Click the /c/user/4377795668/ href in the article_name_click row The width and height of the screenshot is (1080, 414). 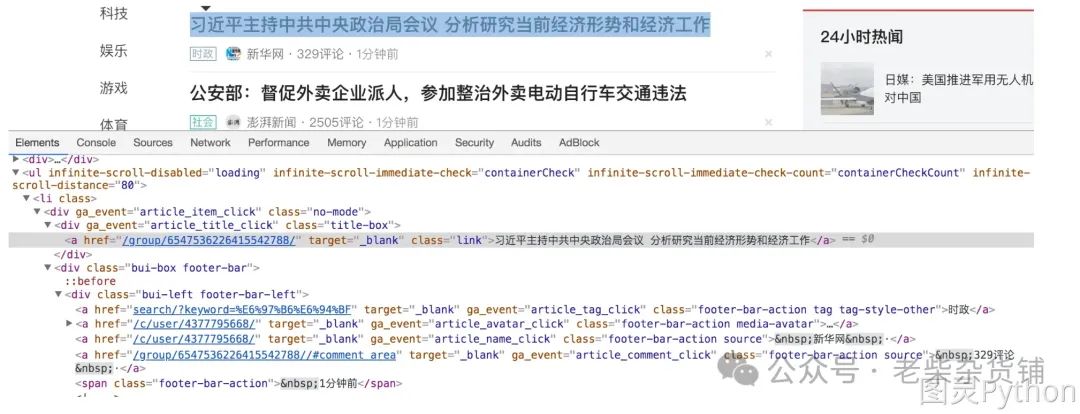pos(194,339)
